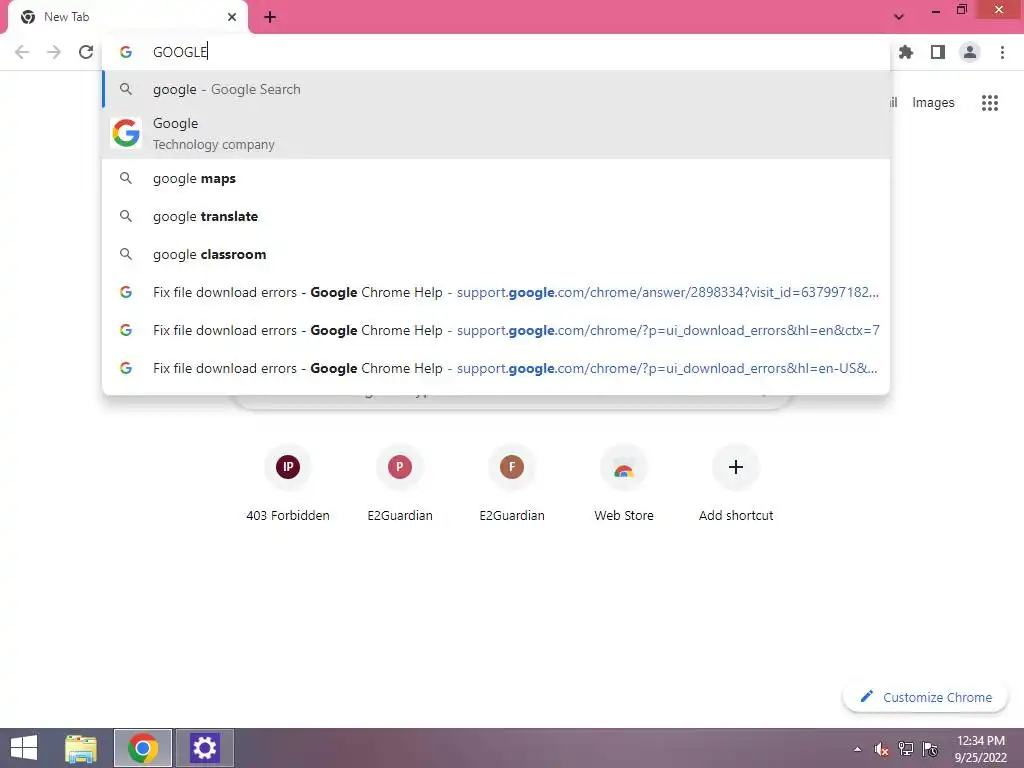Reload the page with refresh icon
The image size is (1024, 768).
pyautogui.click(x=86, y=52)
